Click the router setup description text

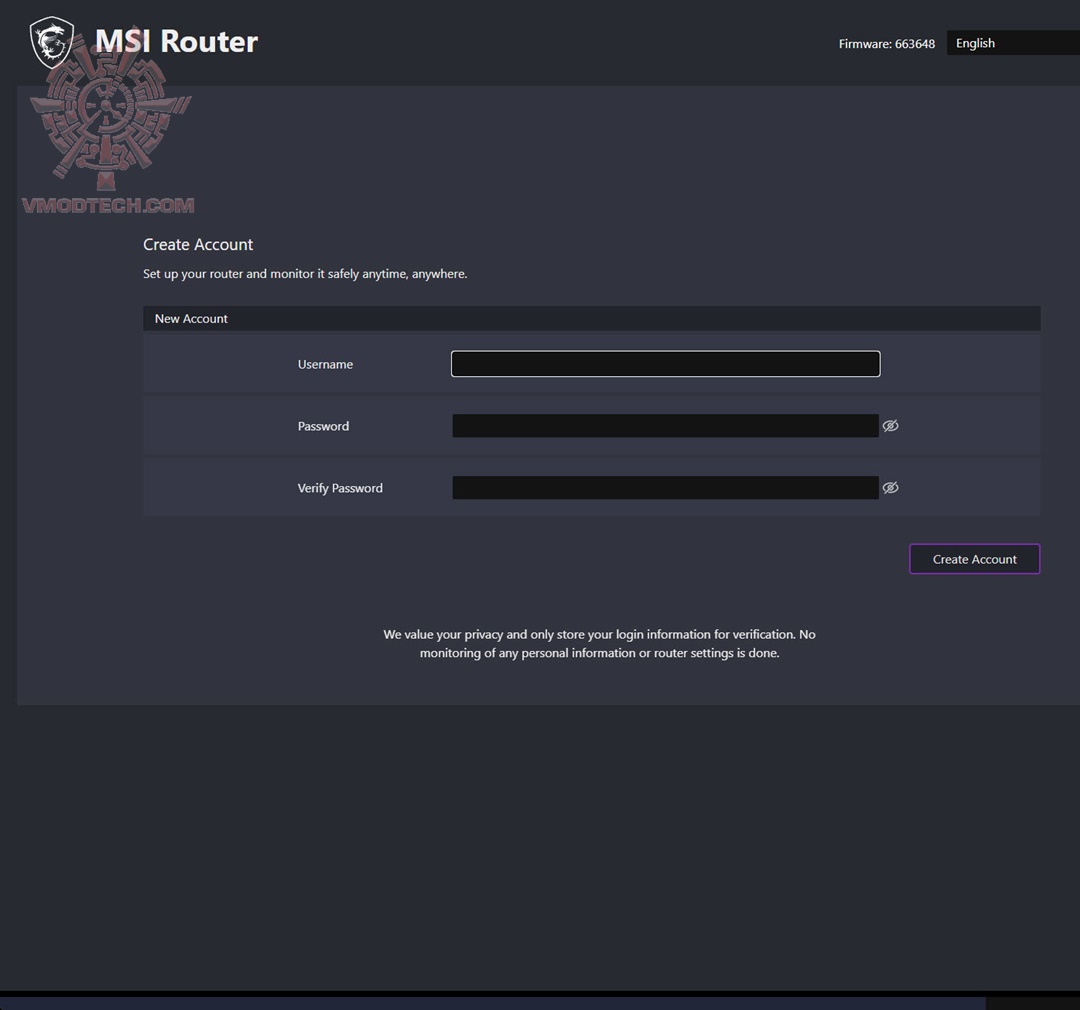[304, 273]
